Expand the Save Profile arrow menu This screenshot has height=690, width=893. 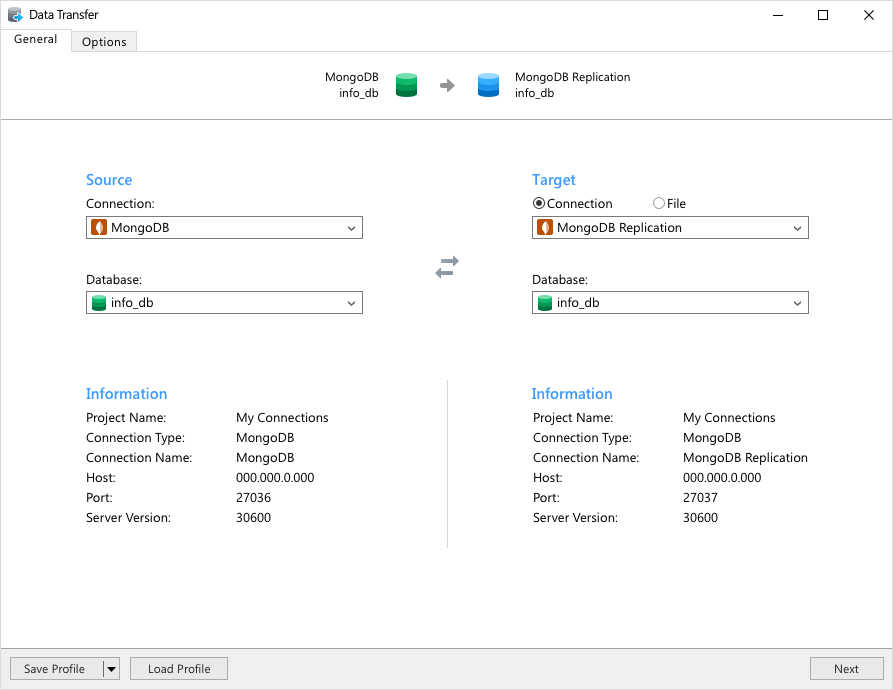click(112, 669)
